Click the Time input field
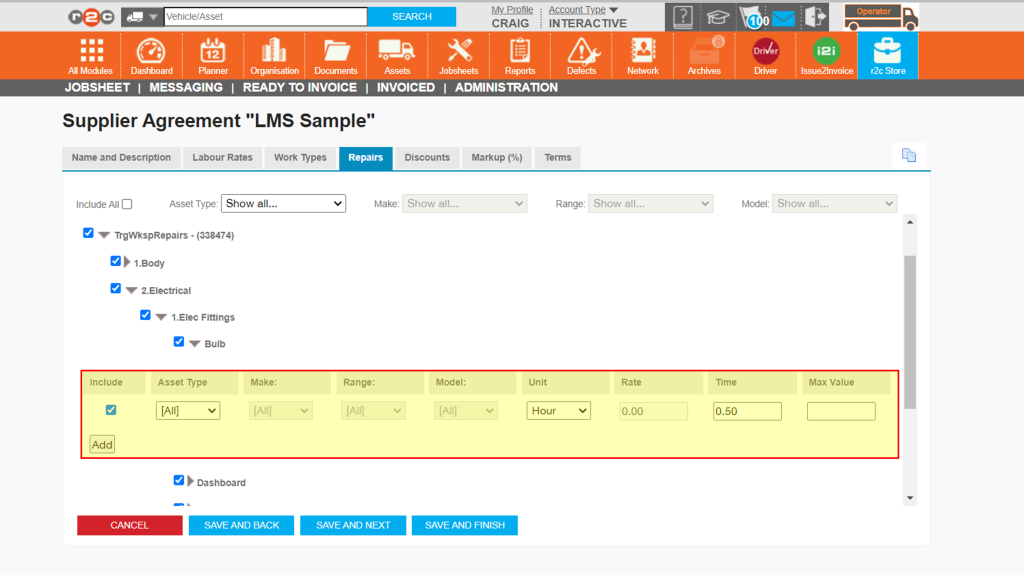1024x575 pixels. coord(747,411)
